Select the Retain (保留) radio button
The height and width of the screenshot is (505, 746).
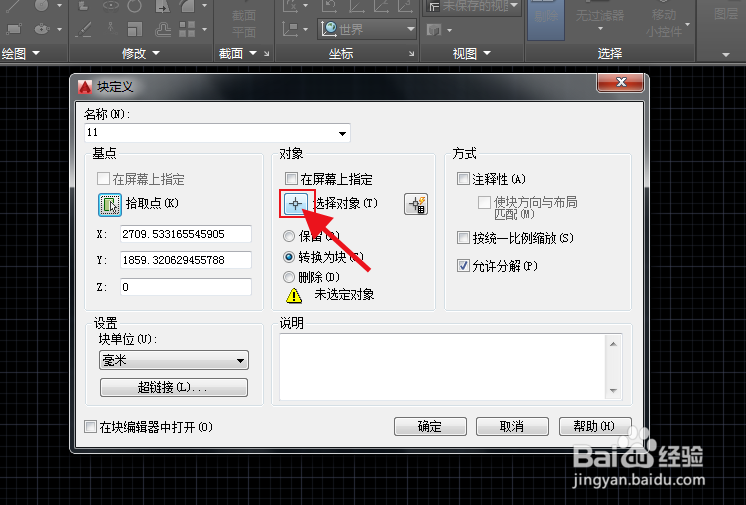point(289,236)
